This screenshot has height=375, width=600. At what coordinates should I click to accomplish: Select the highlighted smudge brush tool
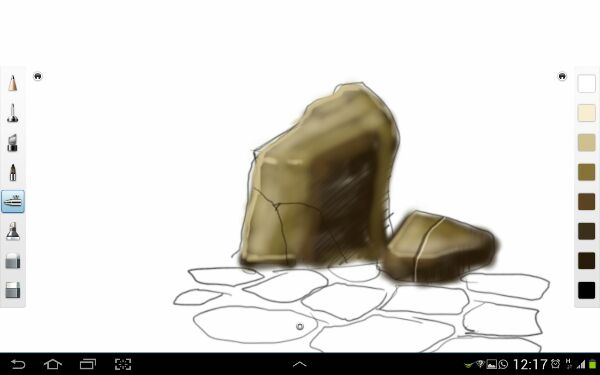[x=13, y=201]
